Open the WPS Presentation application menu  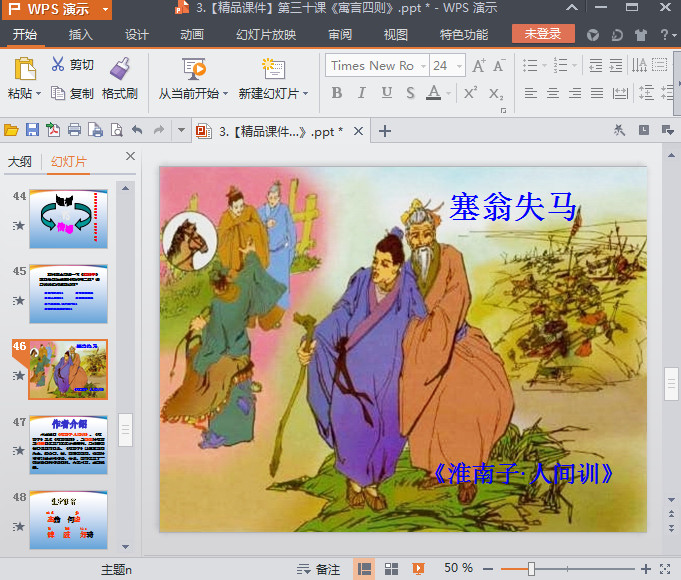(57, 9)
